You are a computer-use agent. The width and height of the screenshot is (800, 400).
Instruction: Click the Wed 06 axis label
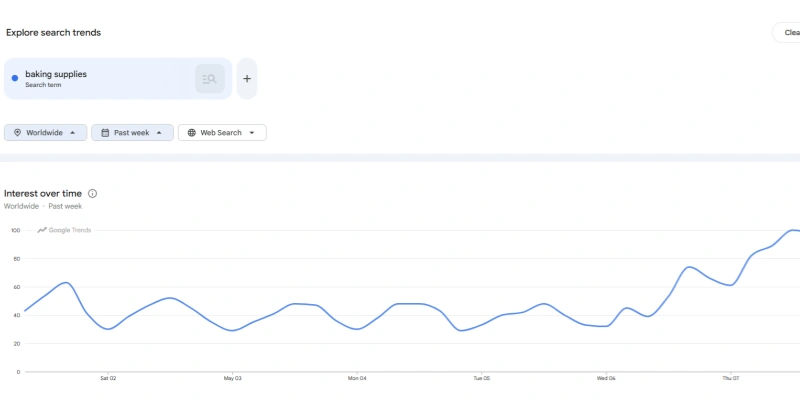tap(606, 379)
